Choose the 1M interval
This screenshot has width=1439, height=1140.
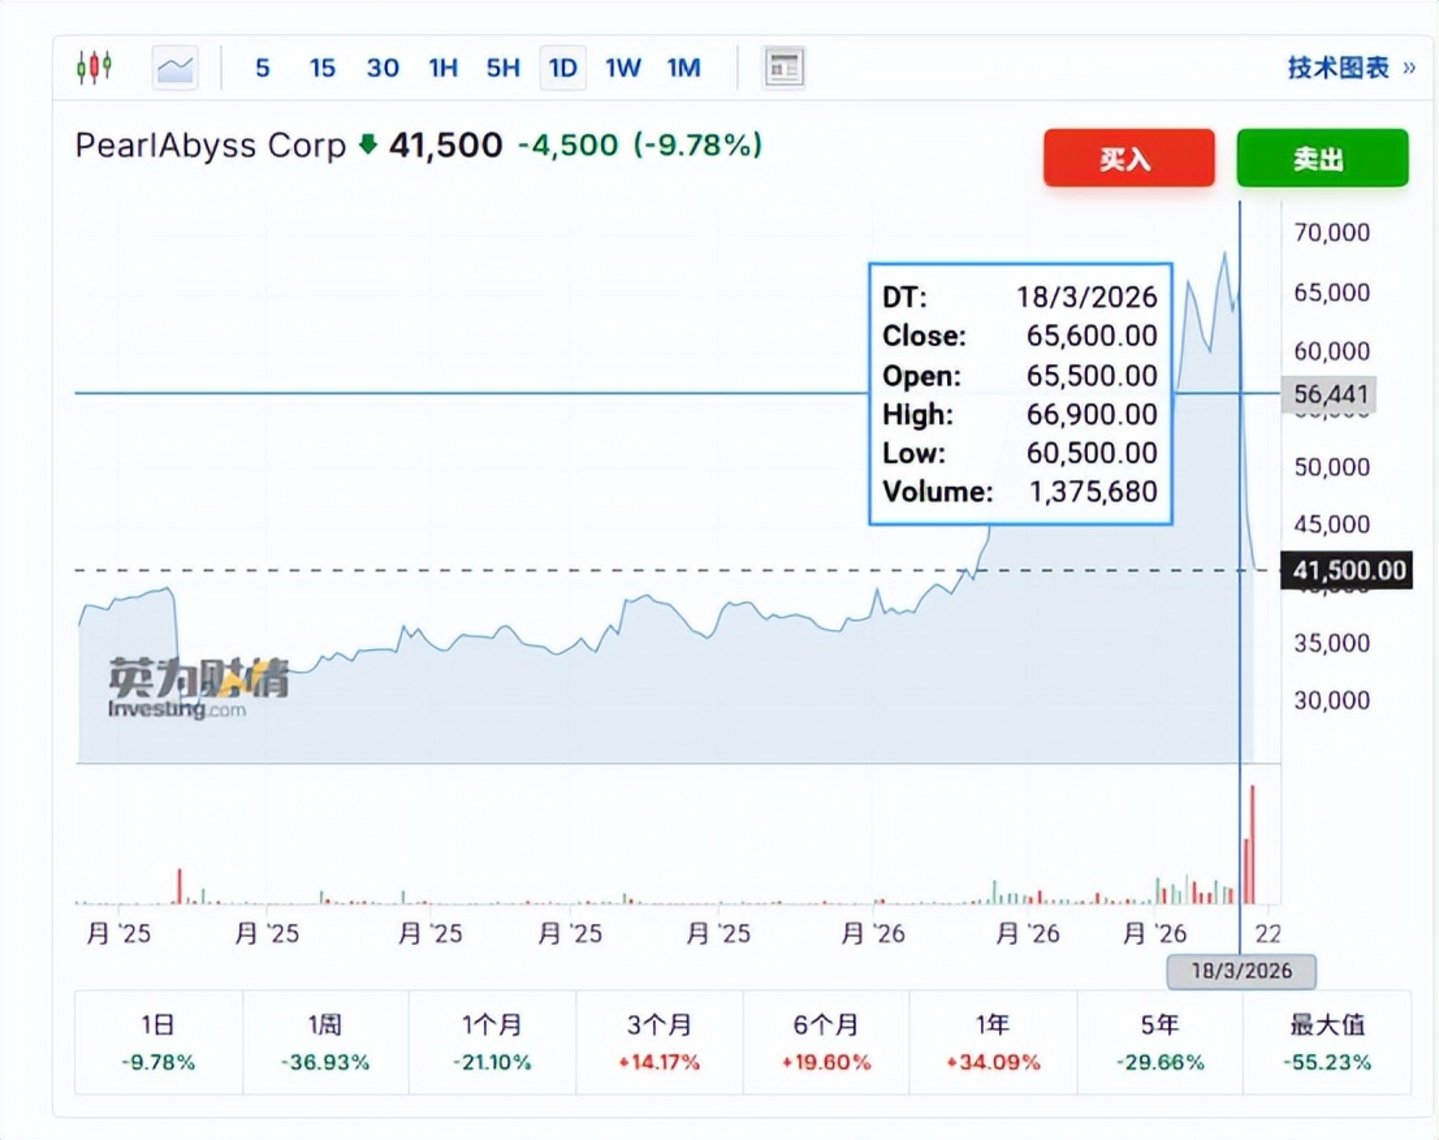pyautogui.click(x=684, y=68)
